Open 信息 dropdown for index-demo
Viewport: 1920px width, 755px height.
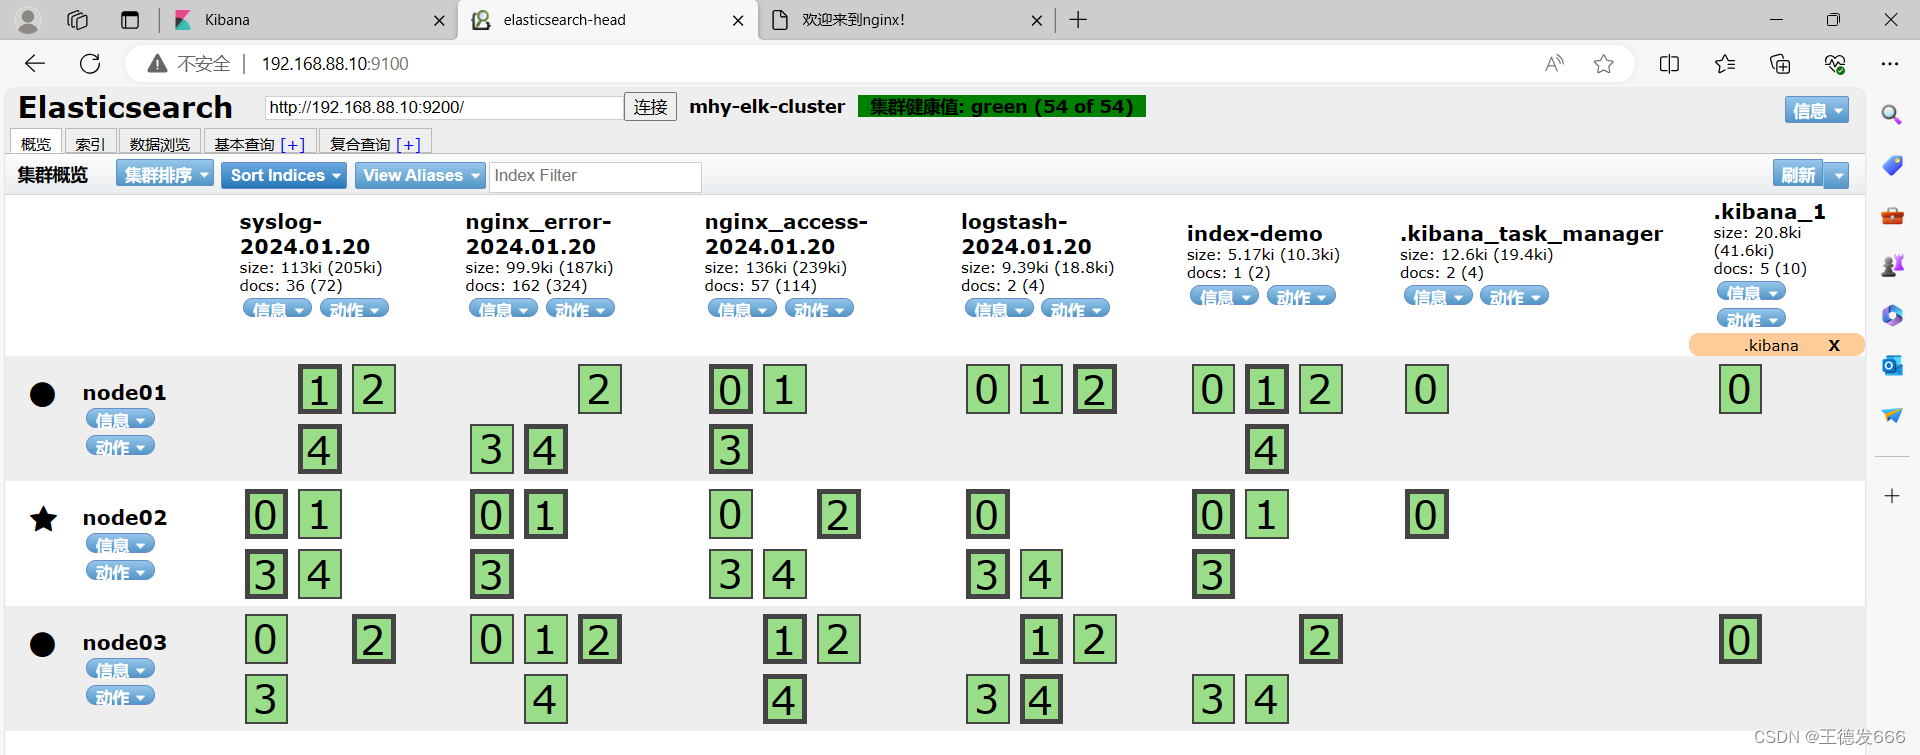pos(1224,296)
